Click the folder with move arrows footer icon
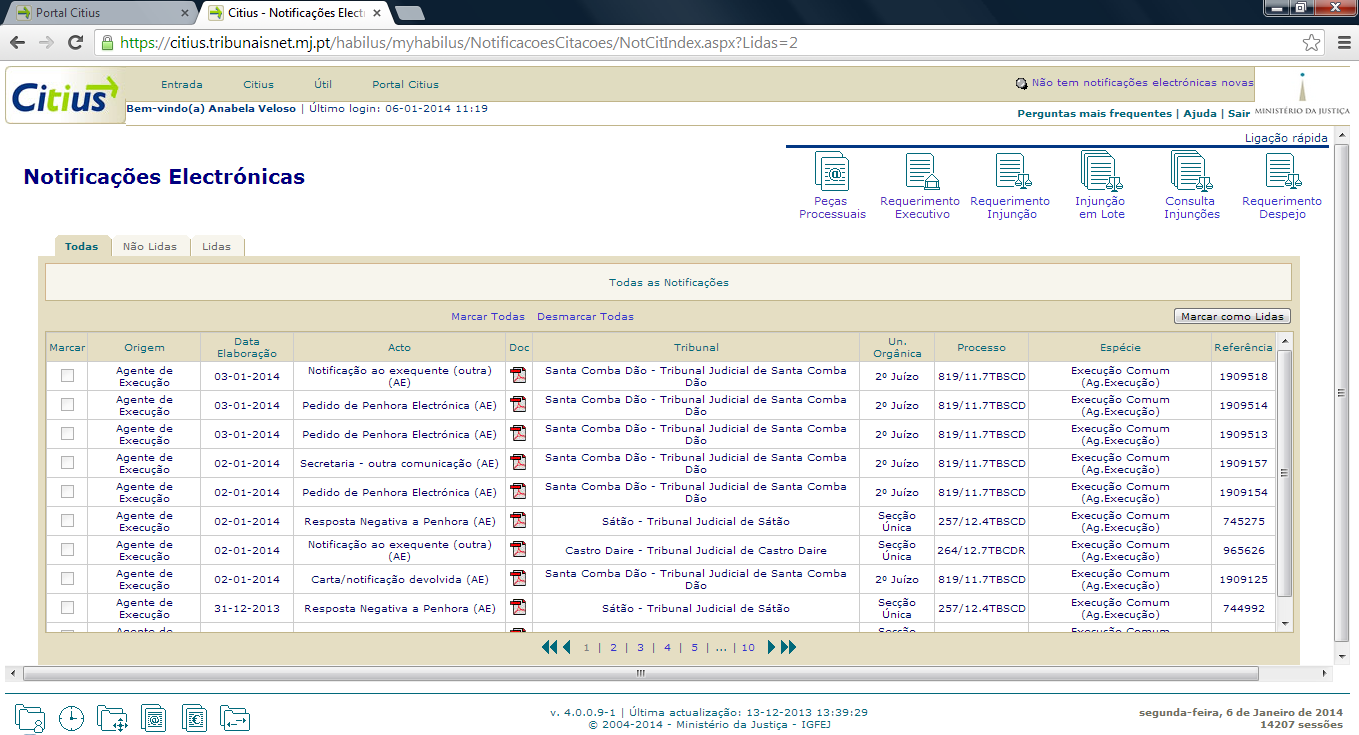This screenshot has width=1359, height=735. [x=112, y=718]
